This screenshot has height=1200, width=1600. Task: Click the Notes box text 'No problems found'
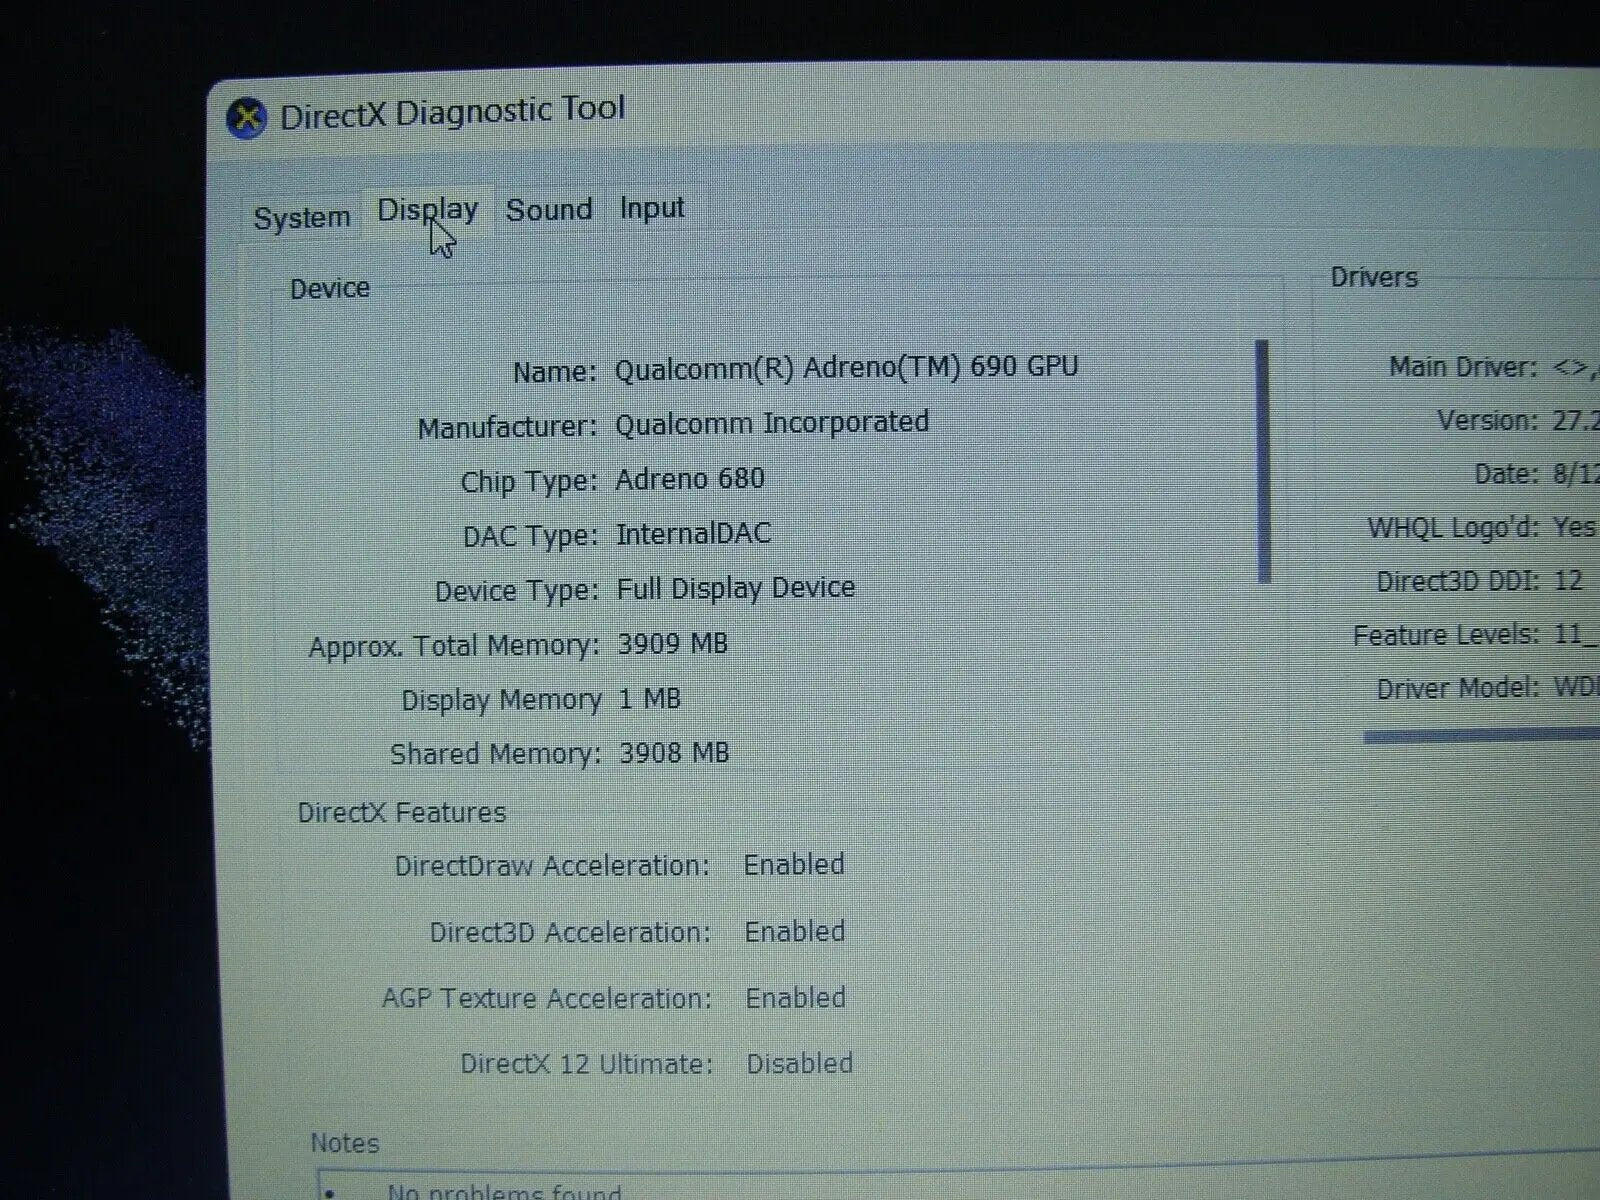[x=504, y=1191]
